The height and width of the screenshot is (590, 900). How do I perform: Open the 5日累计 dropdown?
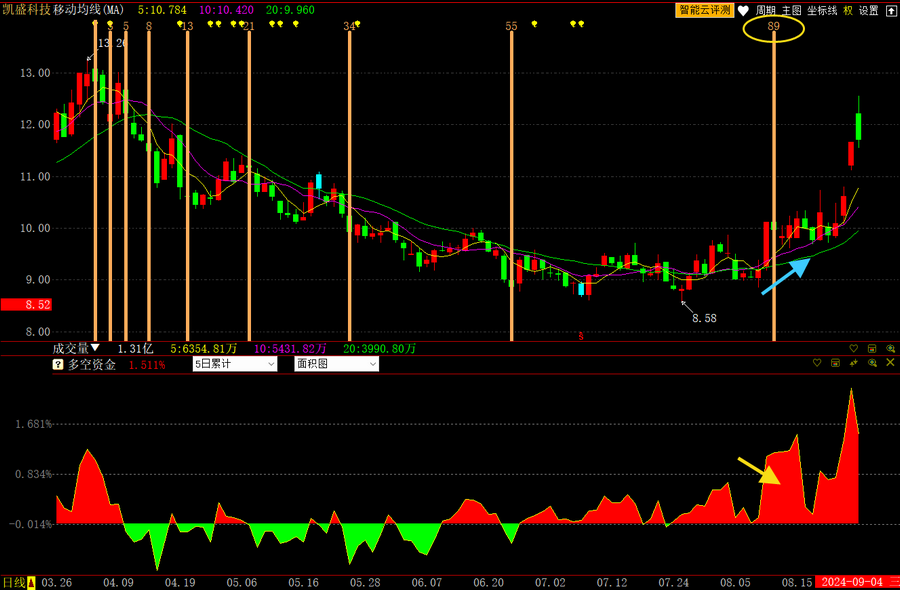tap(234, 365)
